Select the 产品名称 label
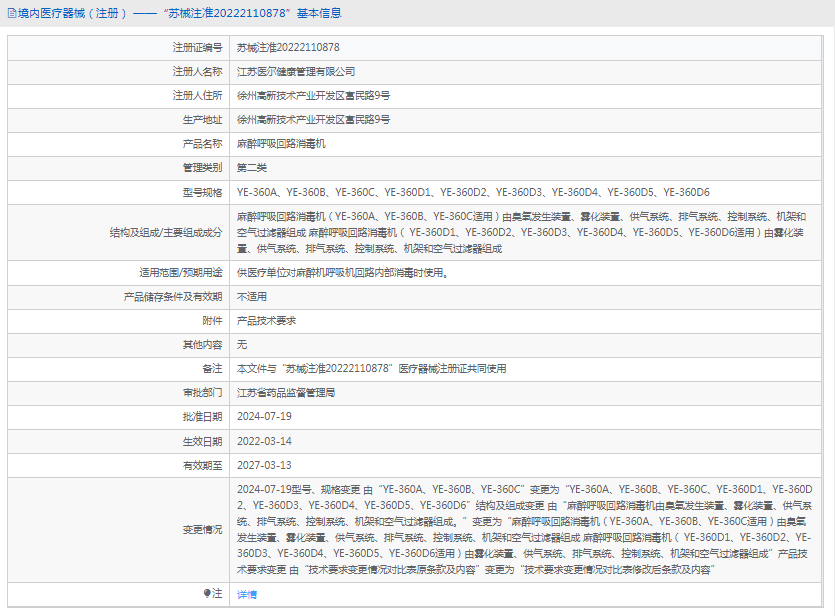Image resolution: width=835 pixels, height=616 pixels. (x=202, y=144)
